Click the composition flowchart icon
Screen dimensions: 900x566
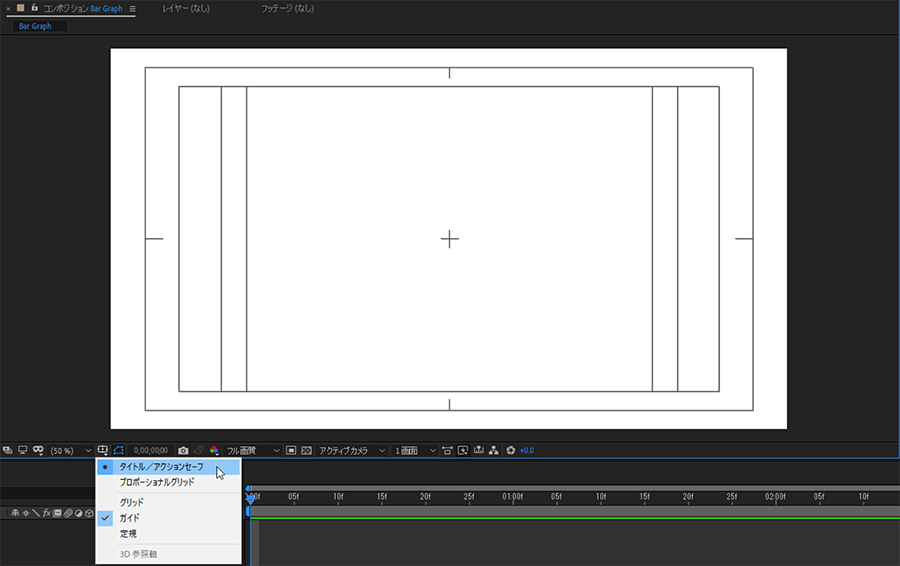(494, 451)
